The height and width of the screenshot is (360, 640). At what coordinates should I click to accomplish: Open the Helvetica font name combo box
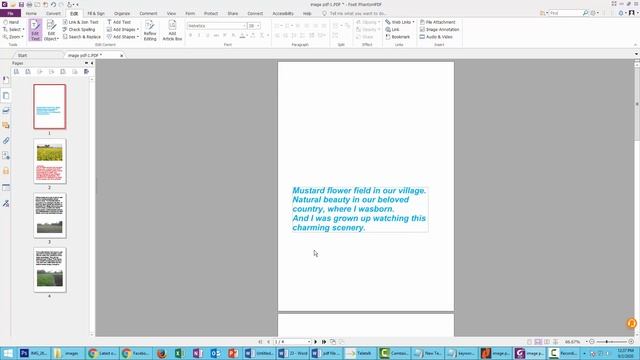217,26
